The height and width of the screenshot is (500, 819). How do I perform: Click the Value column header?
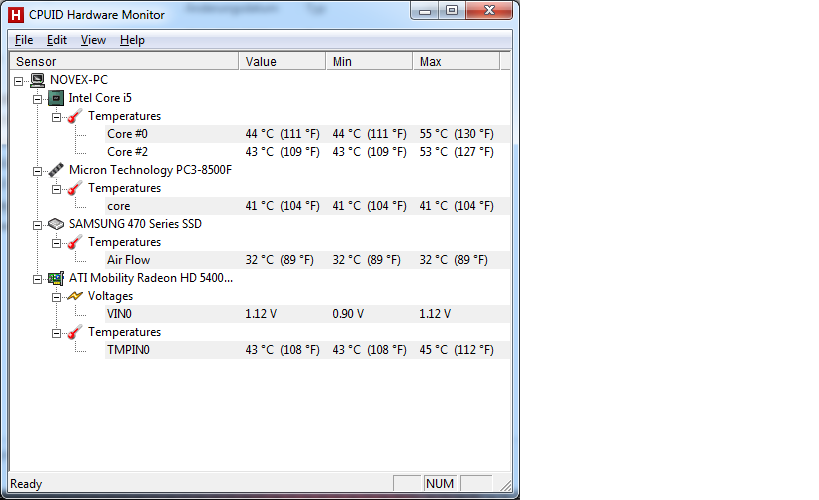point(283,62)
